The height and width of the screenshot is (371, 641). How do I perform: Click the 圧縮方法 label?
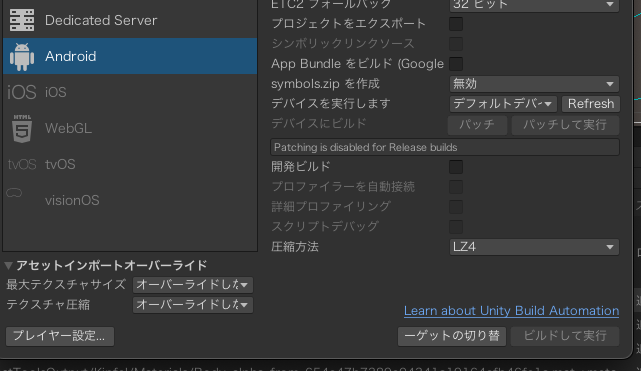(295, 247)
